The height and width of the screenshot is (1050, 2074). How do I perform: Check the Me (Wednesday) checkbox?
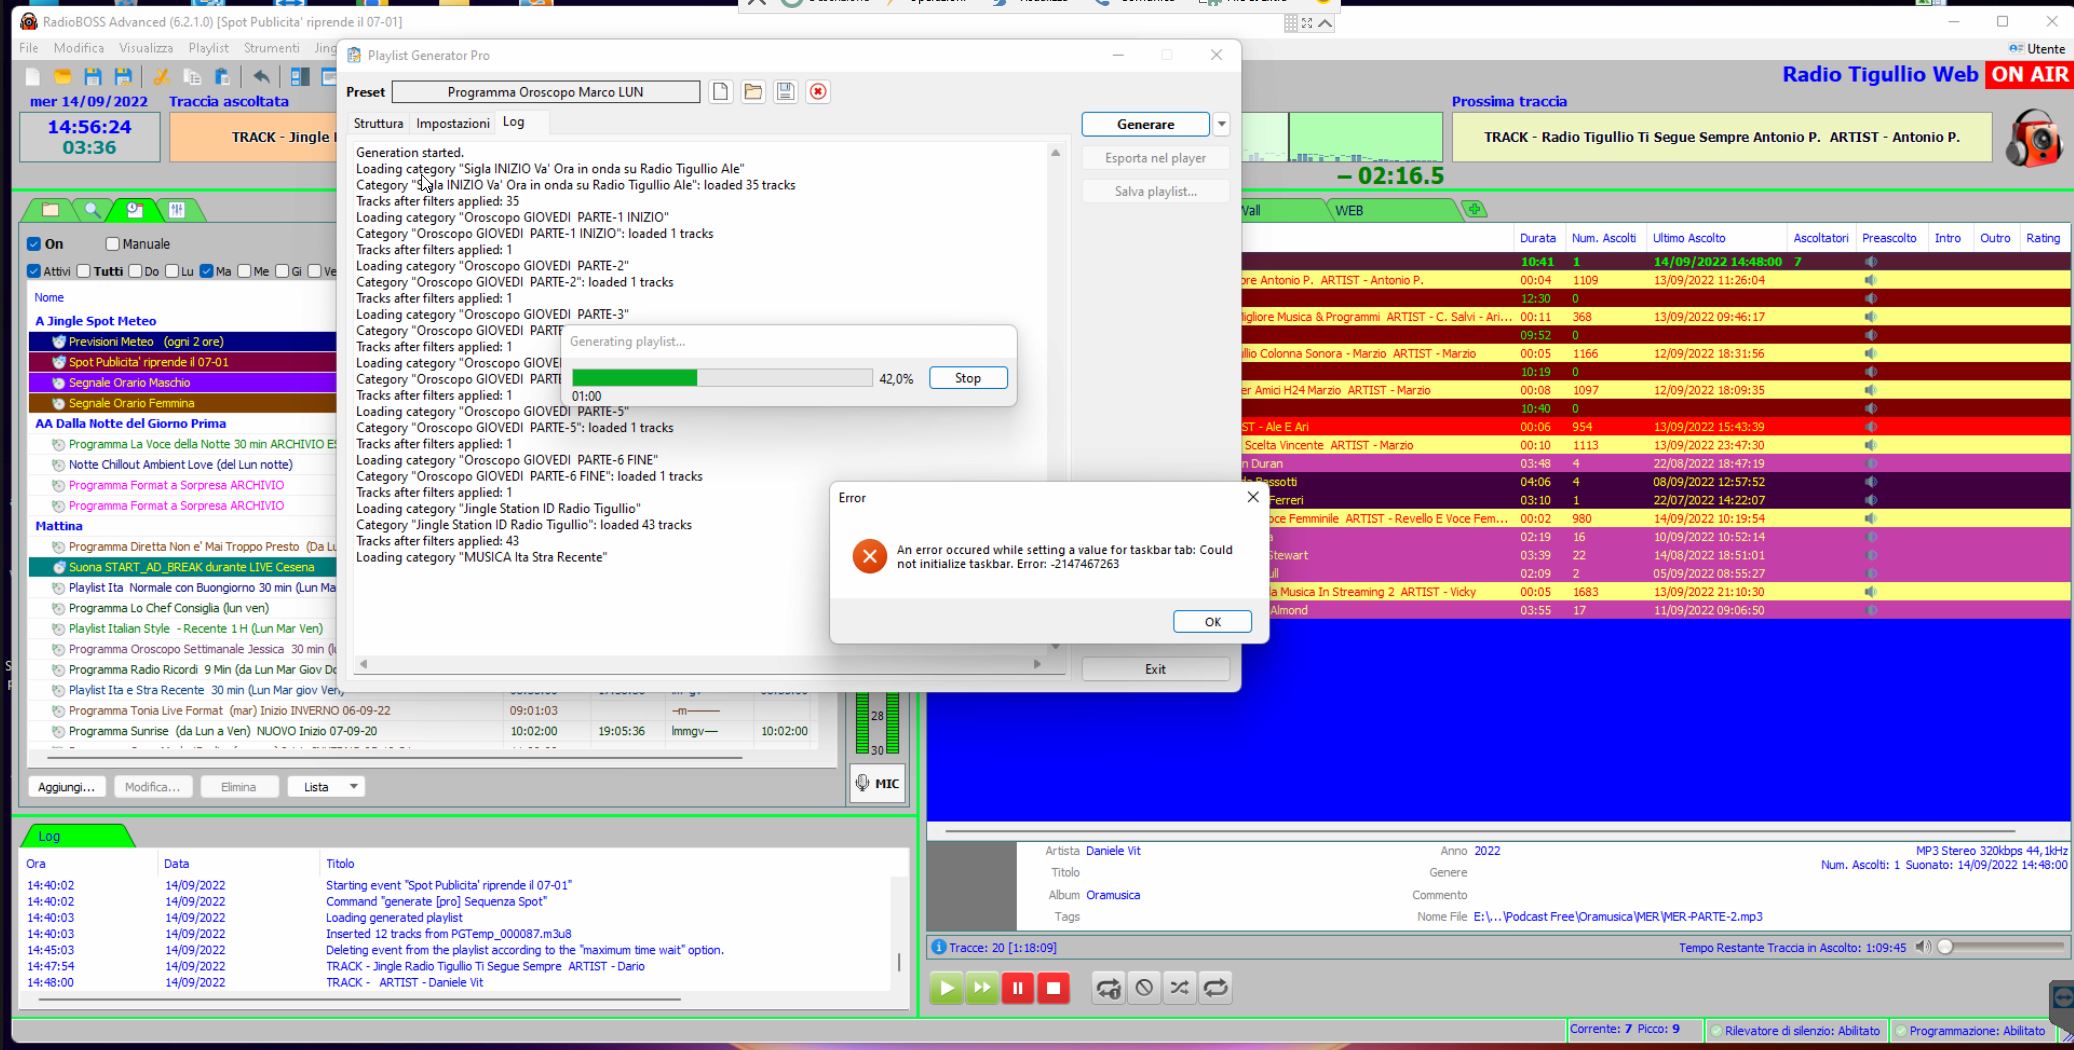(245, 271)
